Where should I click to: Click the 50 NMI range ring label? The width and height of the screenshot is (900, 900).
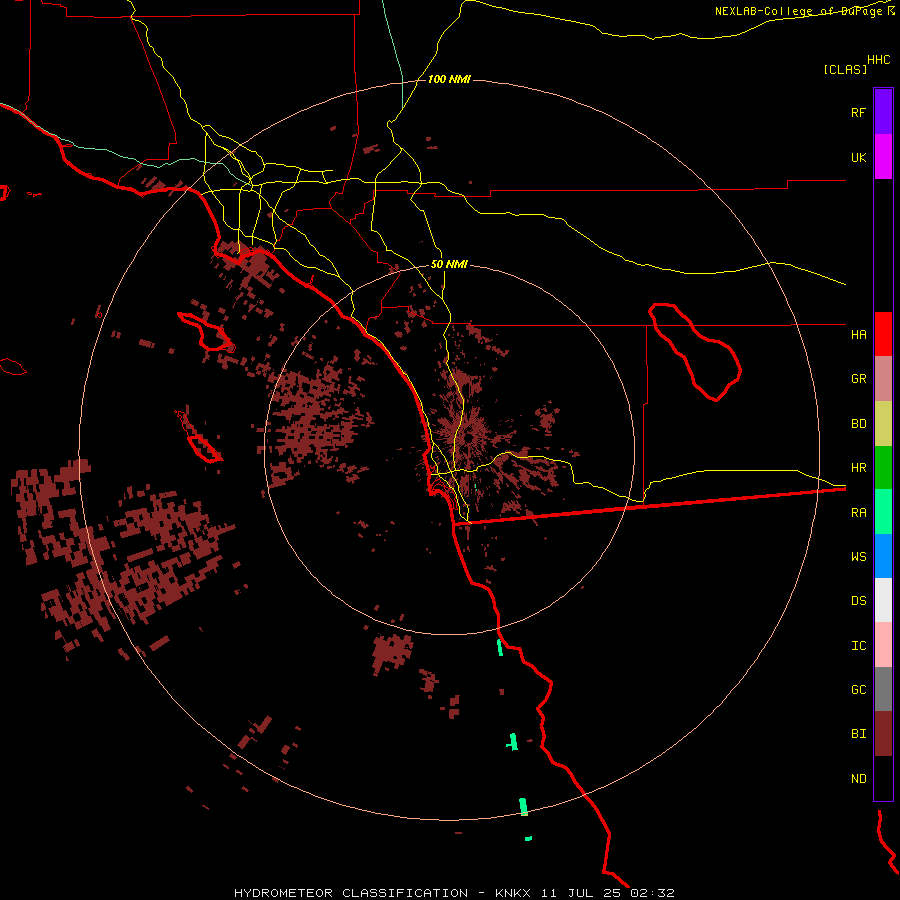tap(449, 264)
